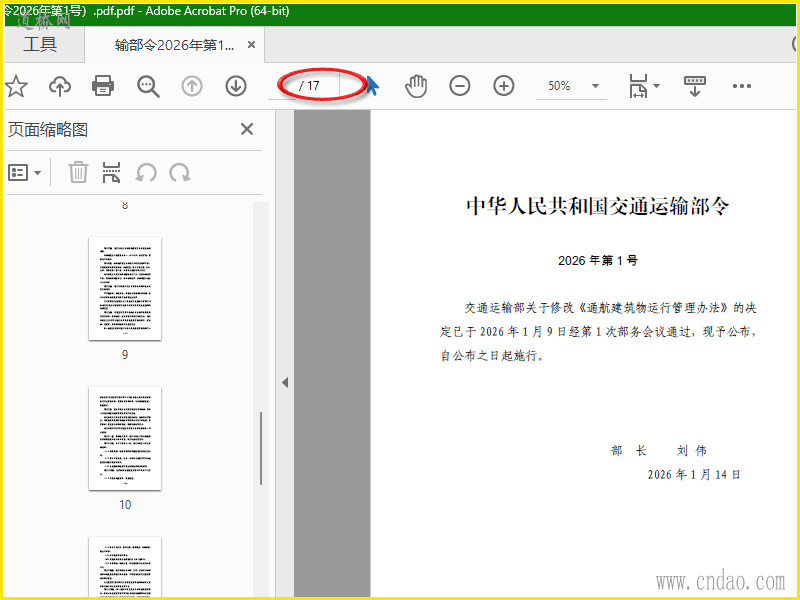Click the signature text 部 长 刘 伟

tap(658, 451)
